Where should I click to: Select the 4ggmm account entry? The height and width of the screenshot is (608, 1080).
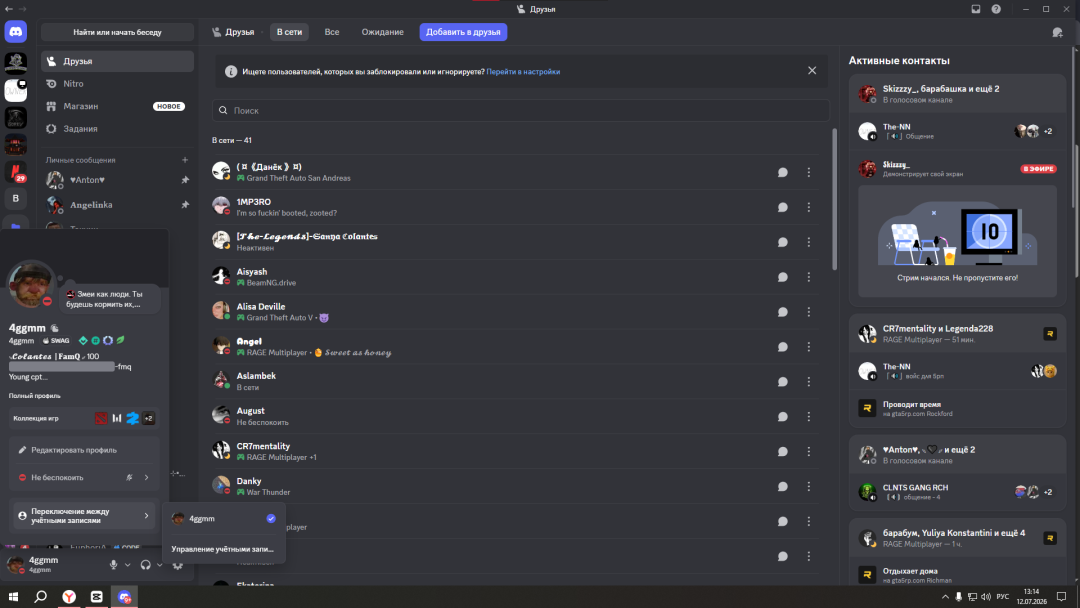click(x=224, y=518)
